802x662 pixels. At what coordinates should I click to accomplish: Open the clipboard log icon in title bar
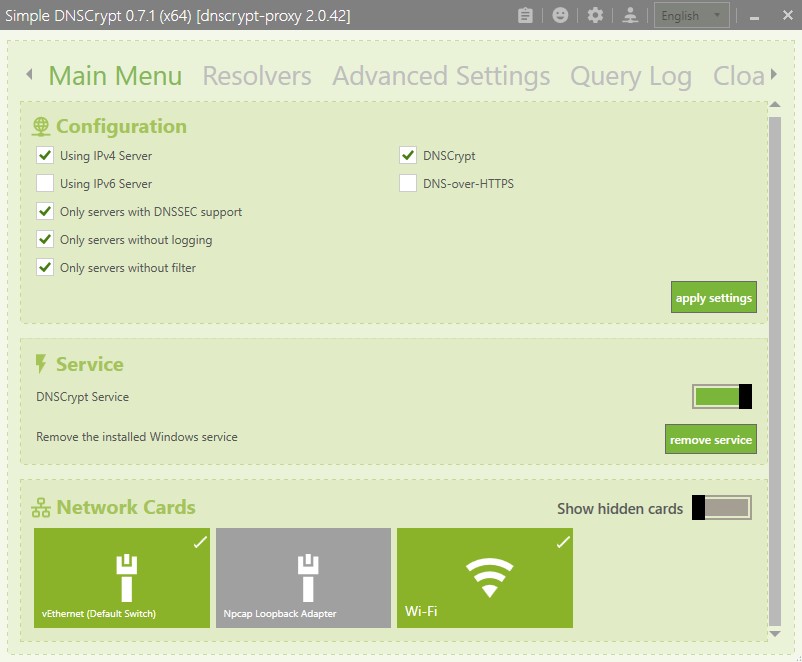click(x=525, y=15)
